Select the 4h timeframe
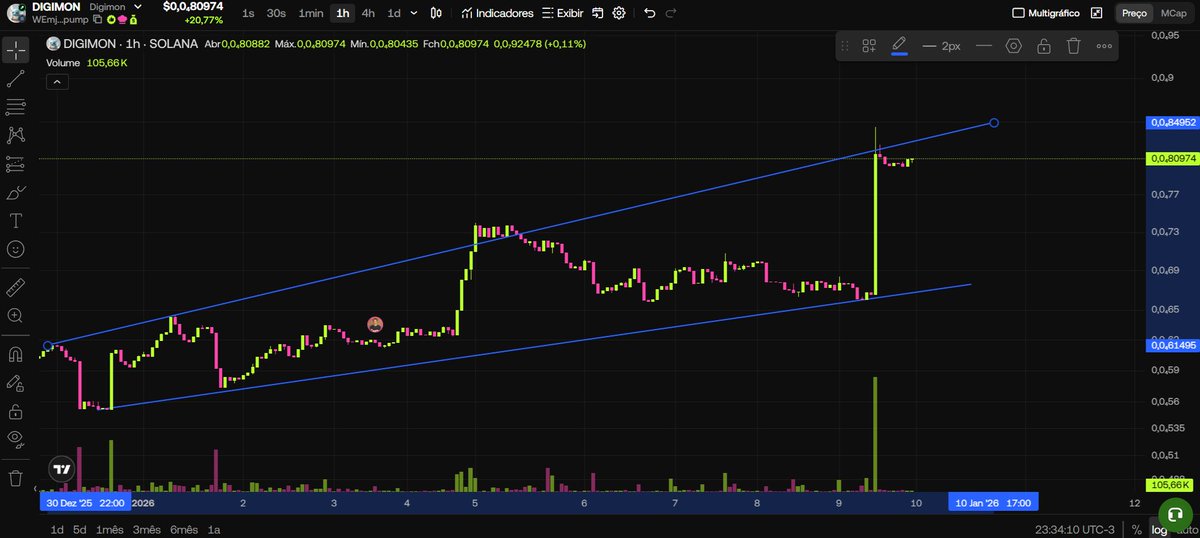The width and height of the screenshot is (1200, 538). coord(368,13)
